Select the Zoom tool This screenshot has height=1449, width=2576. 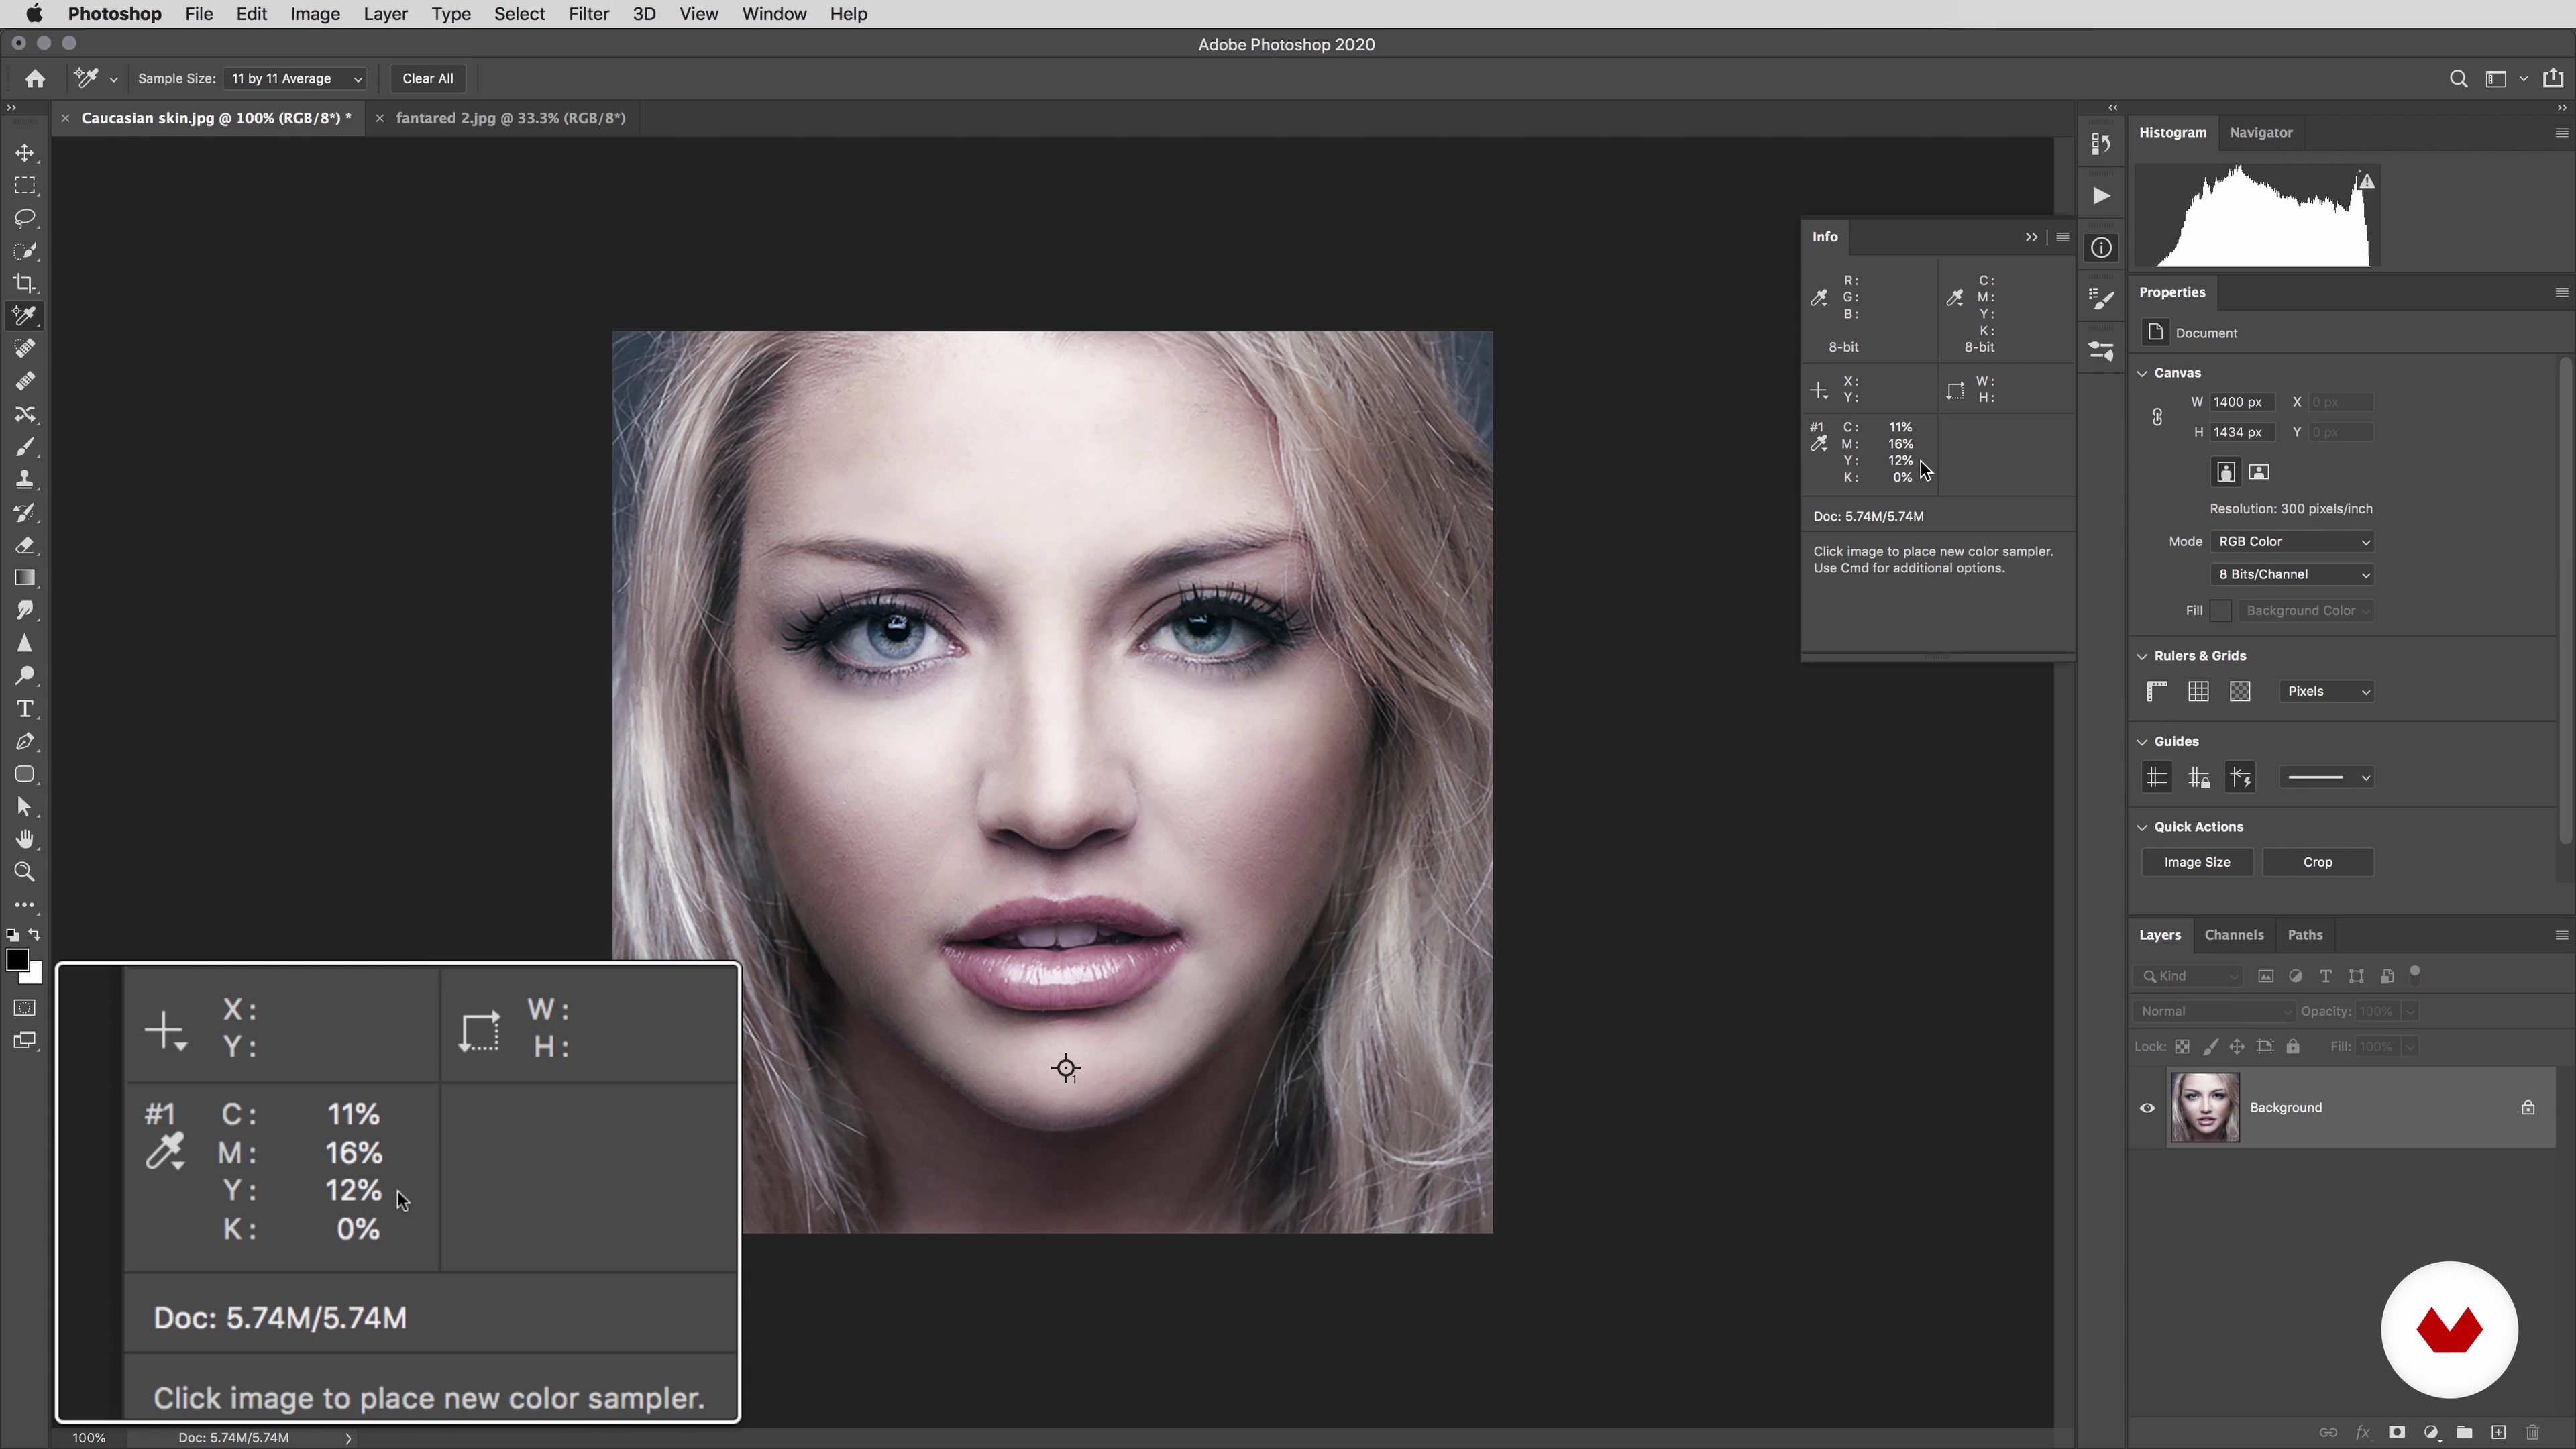click(x=25, y=872)
